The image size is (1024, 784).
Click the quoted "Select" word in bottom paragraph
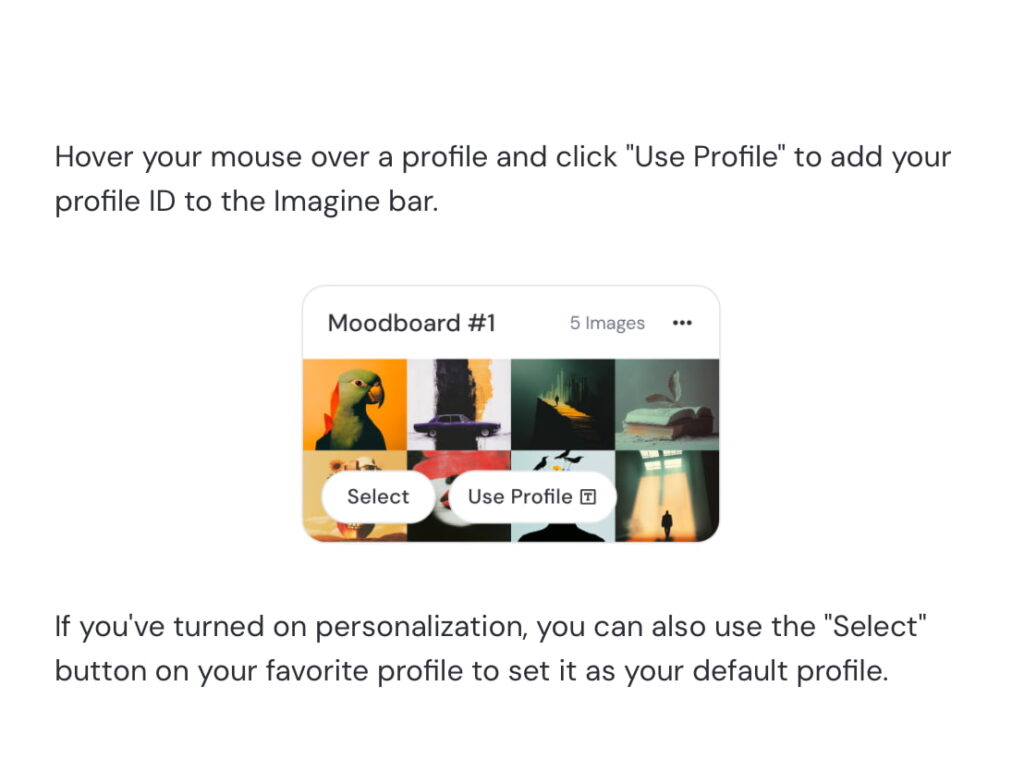[x=875, y=626]
